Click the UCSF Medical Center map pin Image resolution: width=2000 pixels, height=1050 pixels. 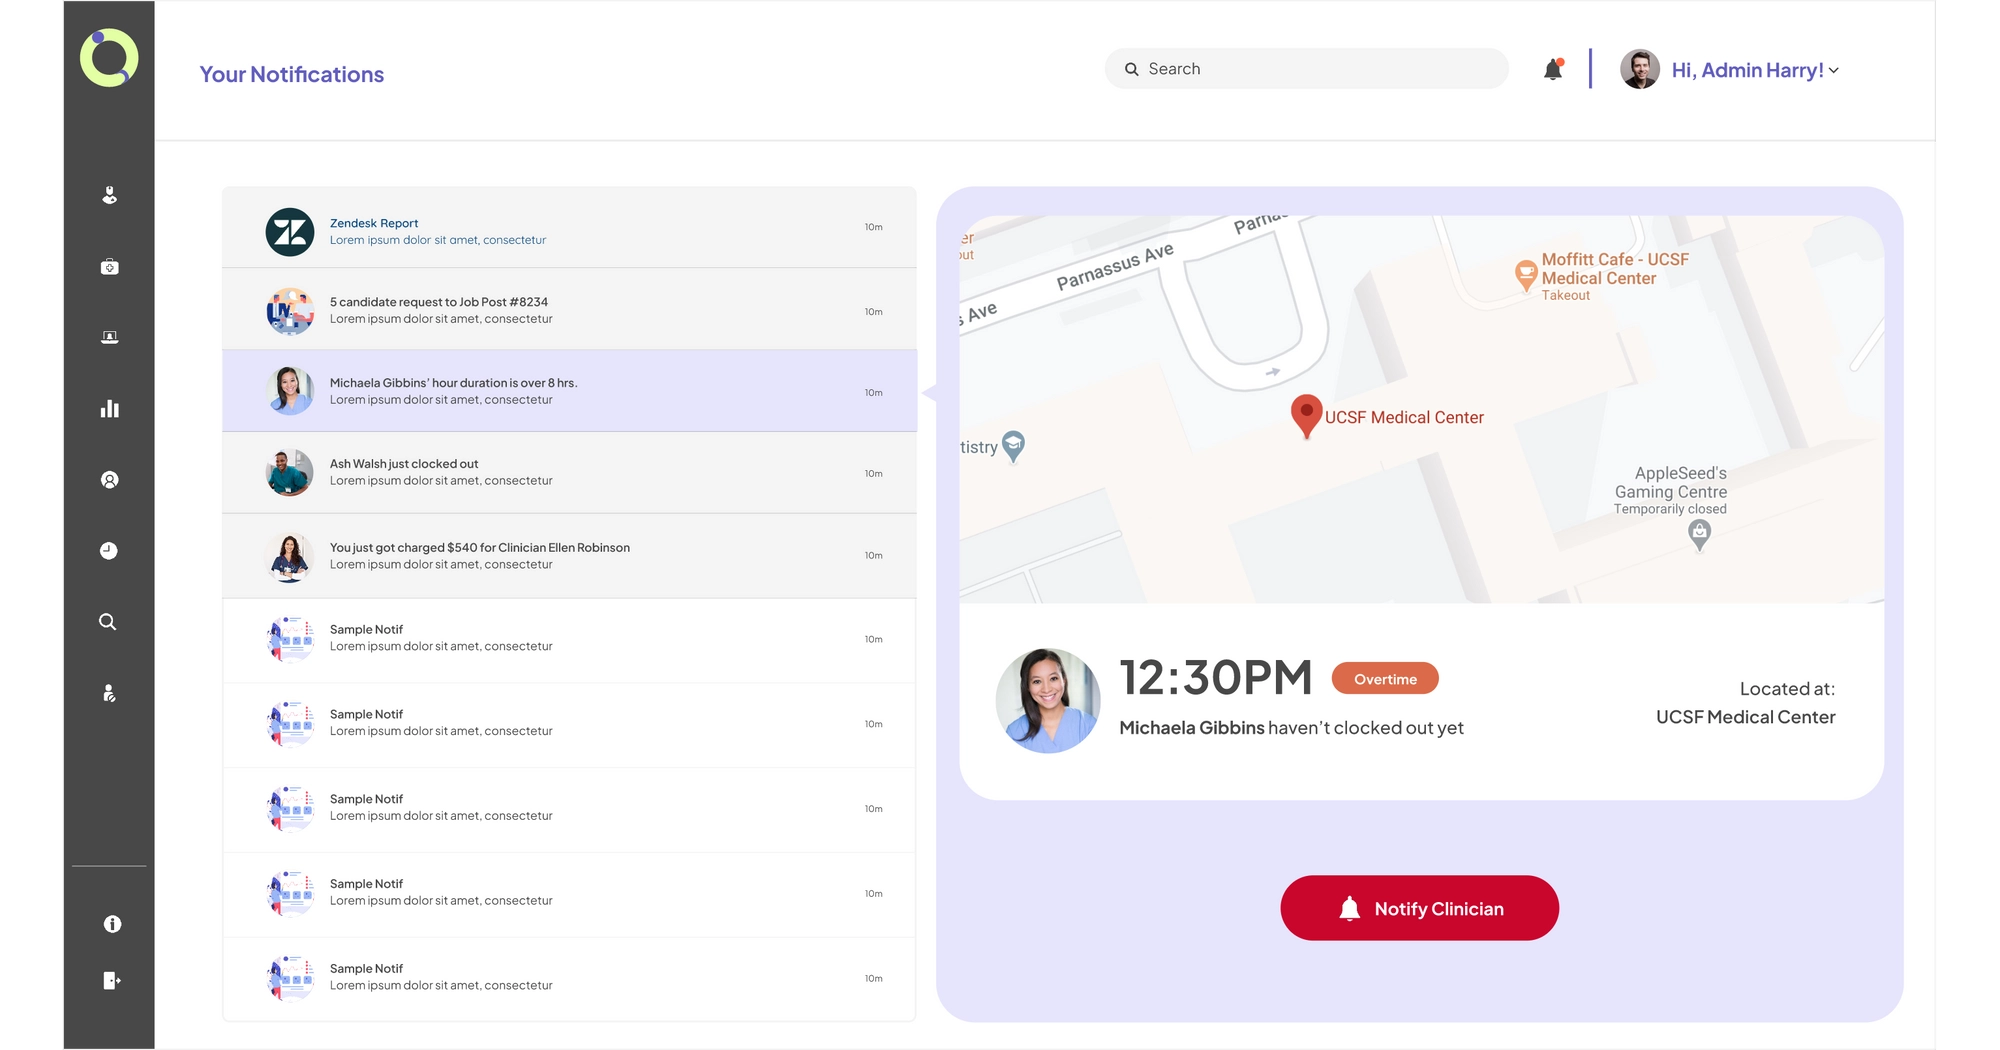(1306, 415)
